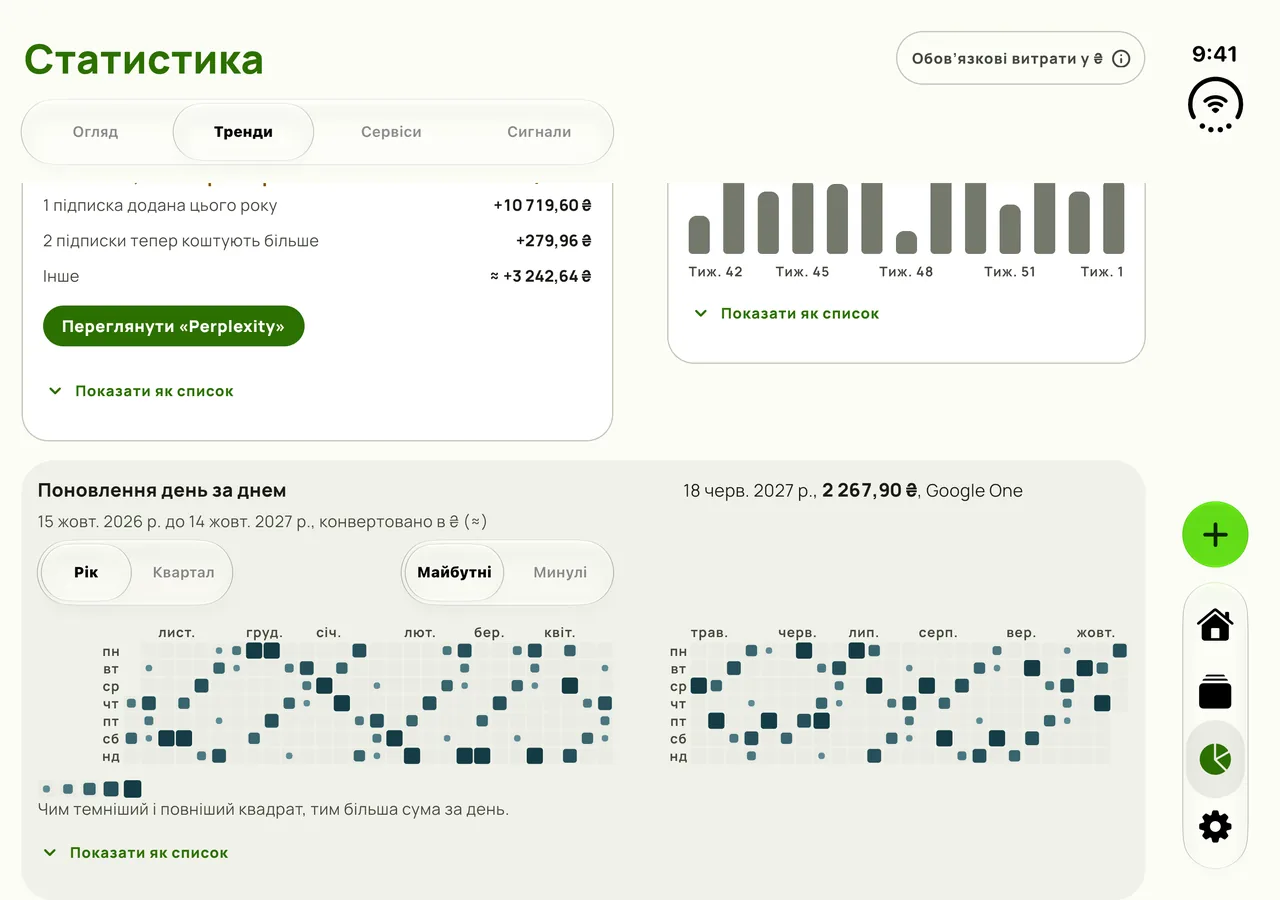Screen dimensions: 1280x900
Task: Select the pie chart statistics icon
Action: click(x=1215, y=759)
